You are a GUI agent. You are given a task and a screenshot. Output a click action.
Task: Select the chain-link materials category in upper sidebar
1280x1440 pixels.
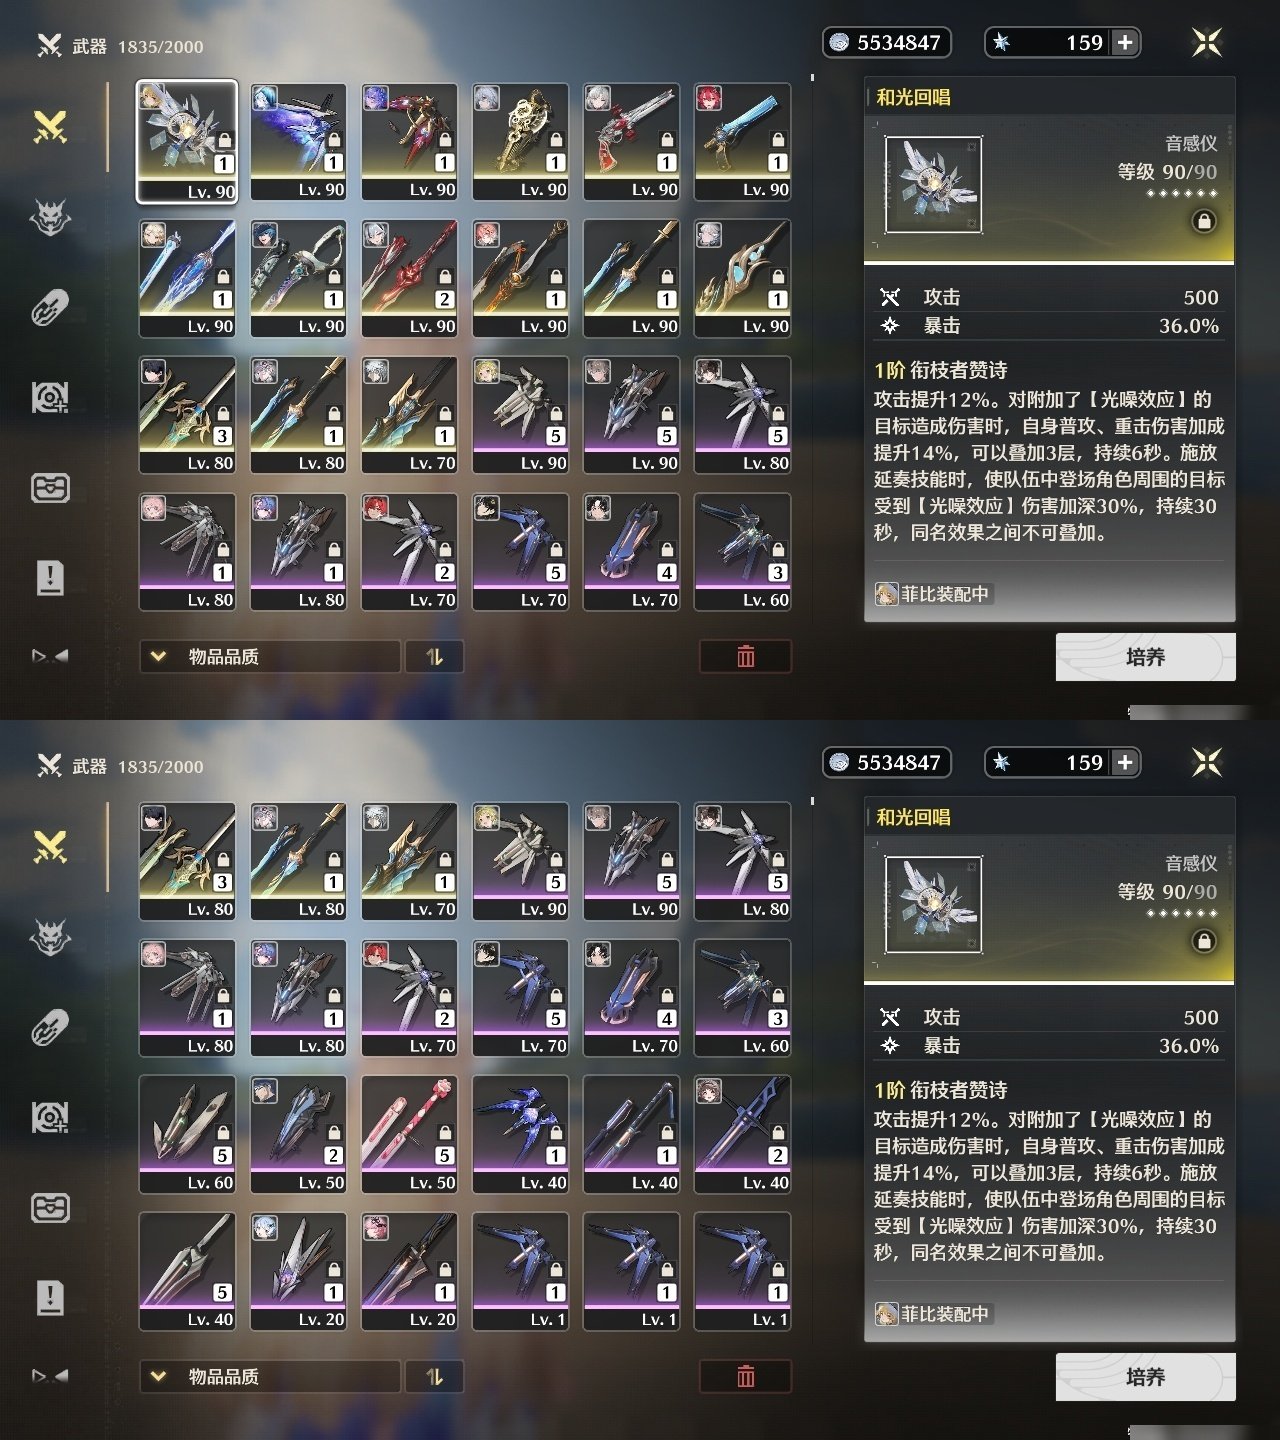pos(50,307)
